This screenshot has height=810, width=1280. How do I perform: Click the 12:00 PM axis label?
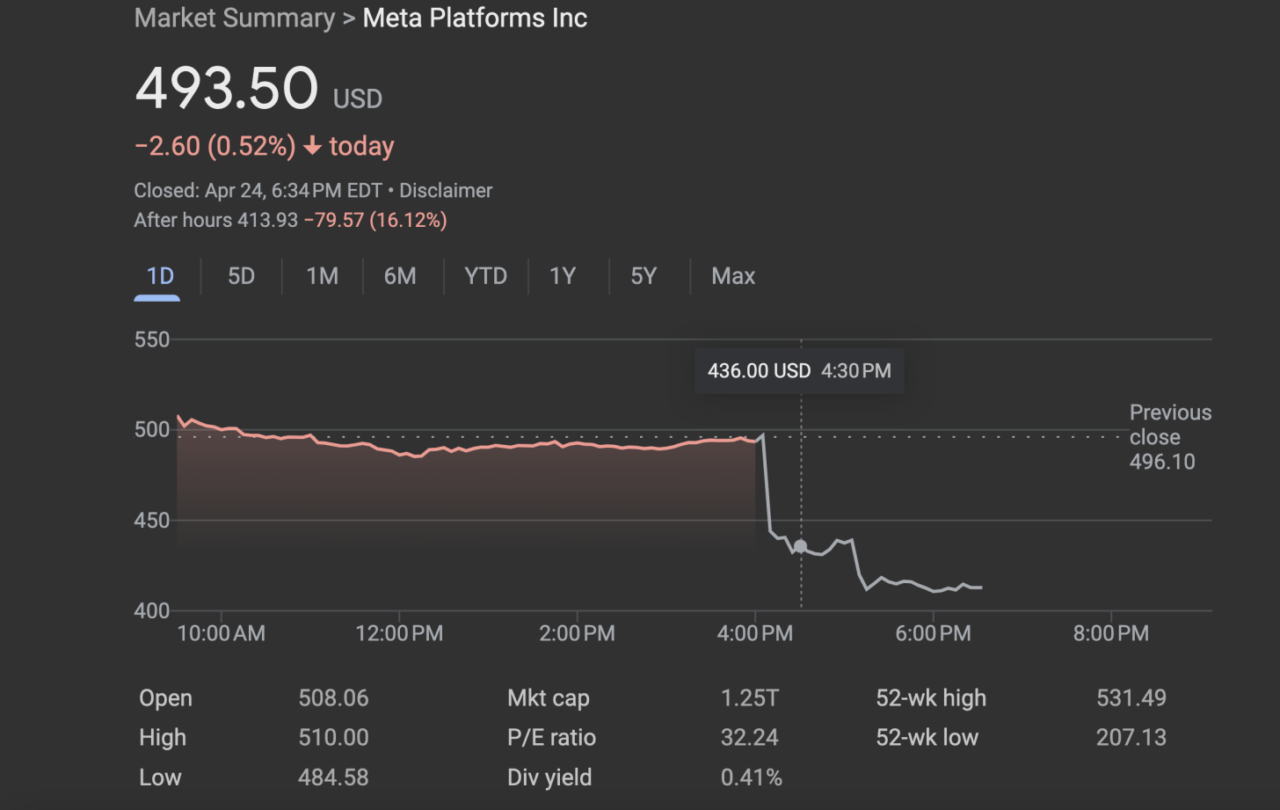click(x=399, y=633)
